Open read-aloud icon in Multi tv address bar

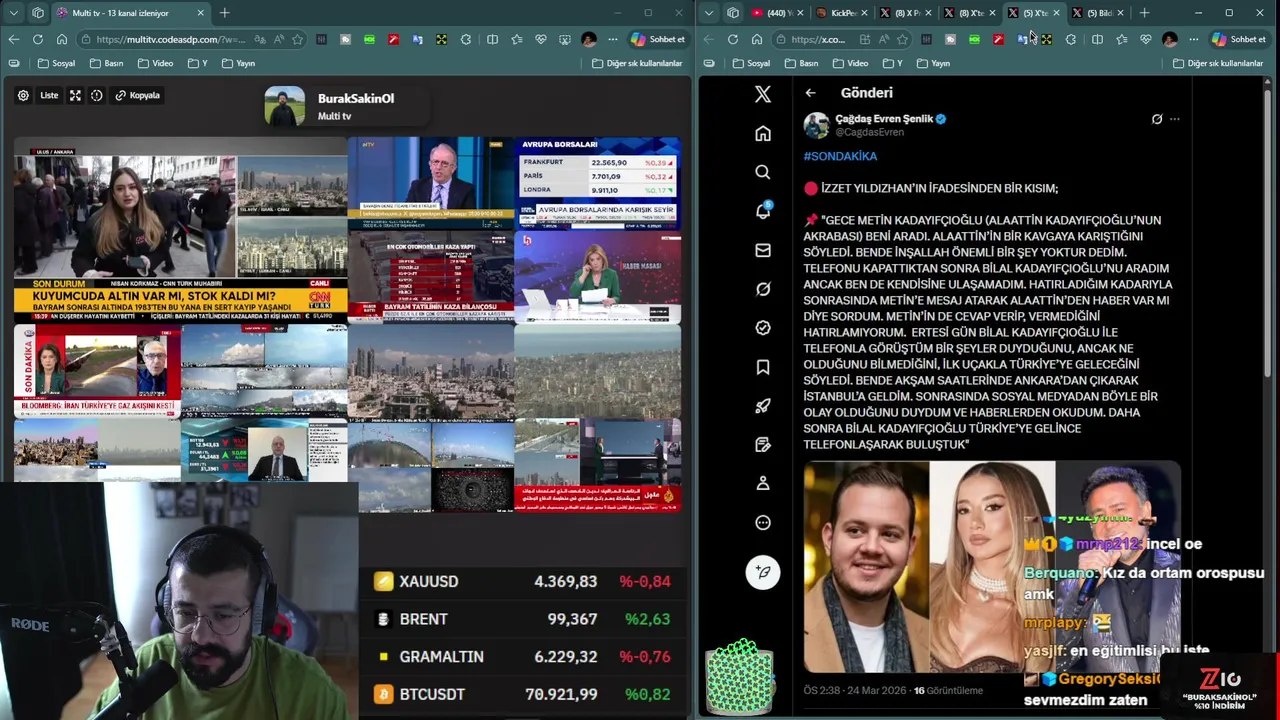[x=278, y=39]
